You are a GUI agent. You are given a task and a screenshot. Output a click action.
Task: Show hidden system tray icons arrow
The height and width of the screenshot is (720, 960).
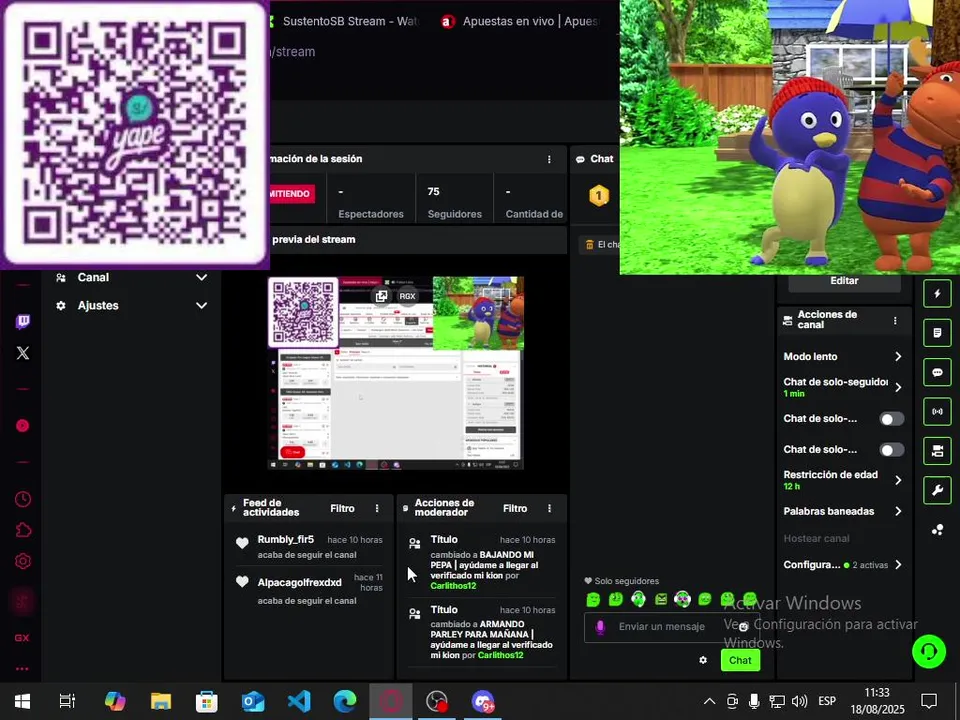(x=709, y=702)
